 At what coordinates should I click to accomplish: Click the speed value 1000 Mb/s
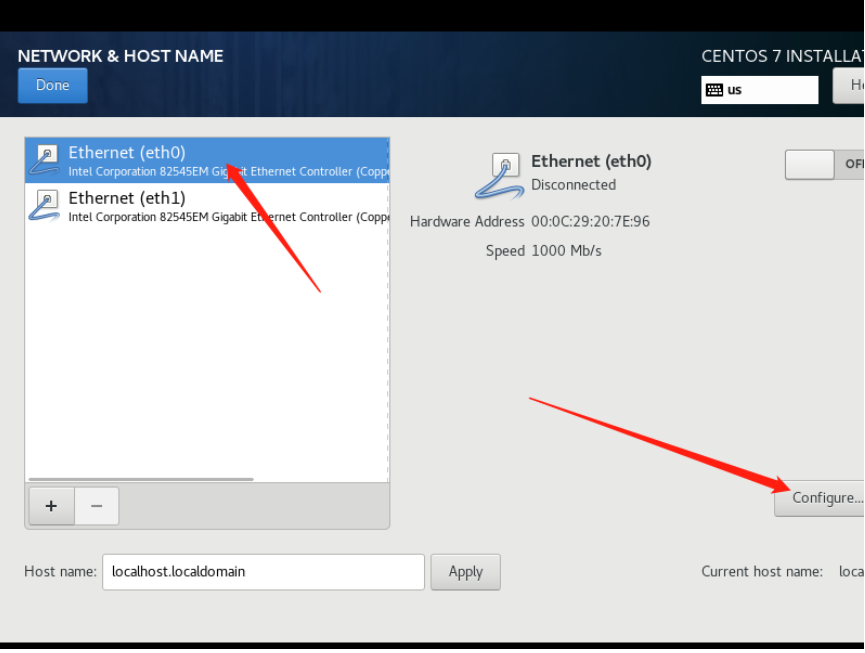(566, 251)
